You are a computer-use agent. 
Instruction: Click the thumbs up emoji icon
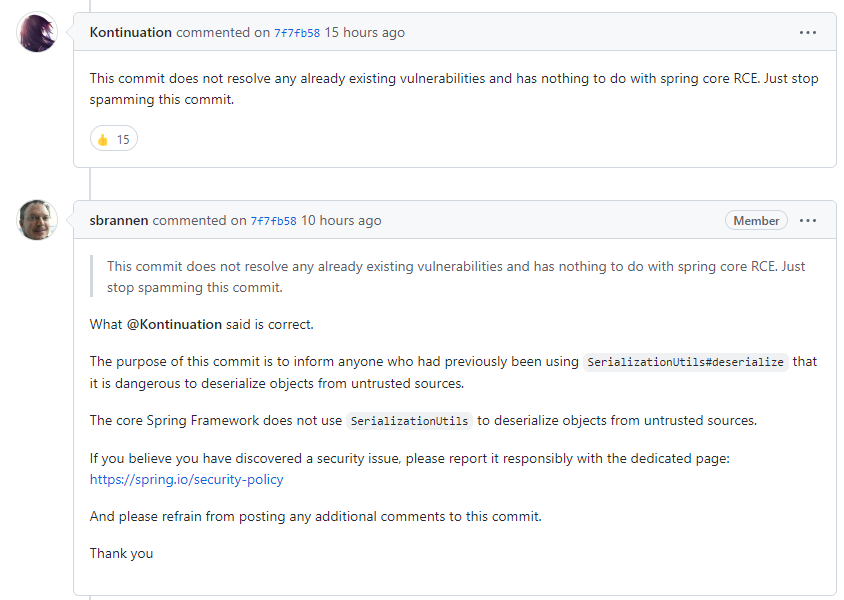102,140
